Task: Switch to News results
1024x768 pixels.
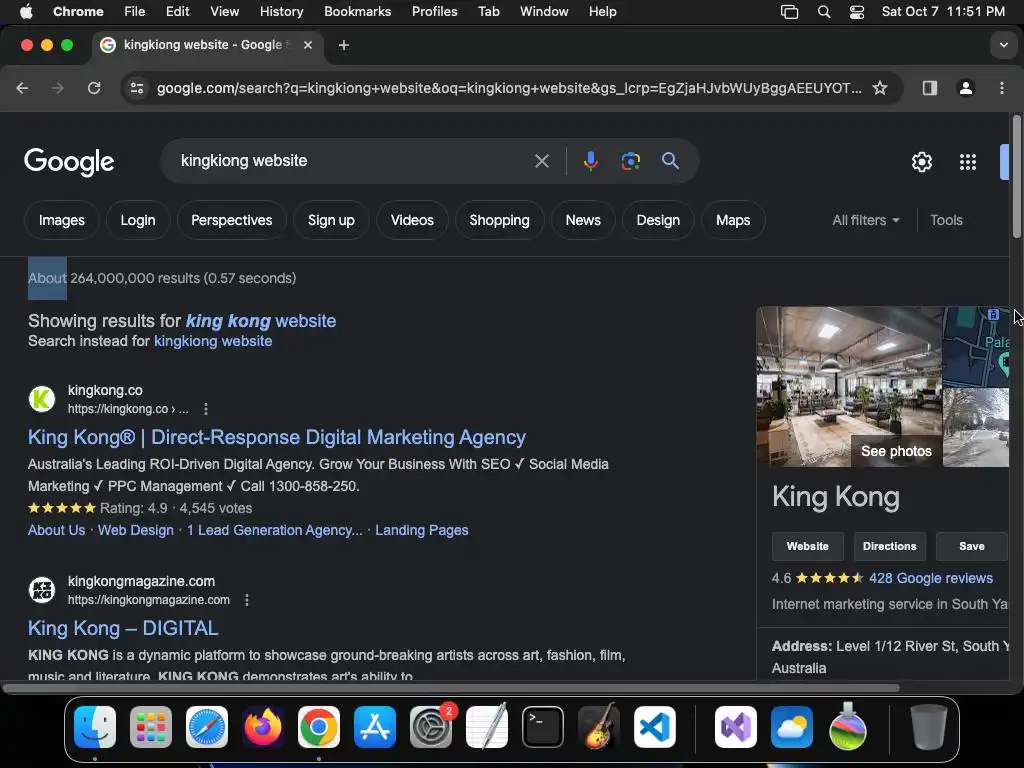Action: pyautogui.click(x=583, y=220)
